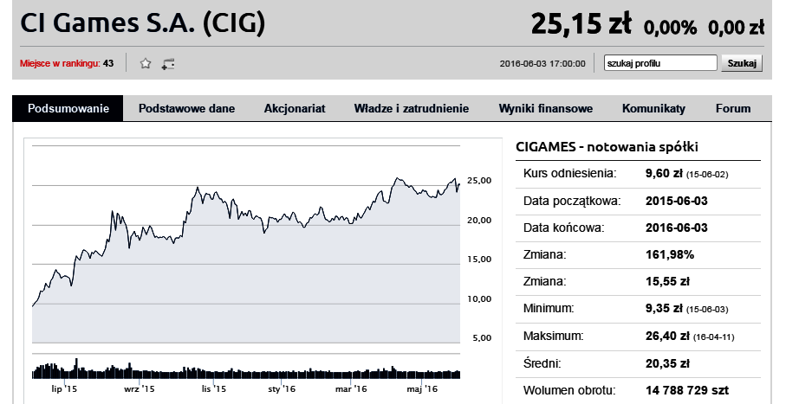Go to Władze i zatrudnienie tab

(x=412, y=108)
